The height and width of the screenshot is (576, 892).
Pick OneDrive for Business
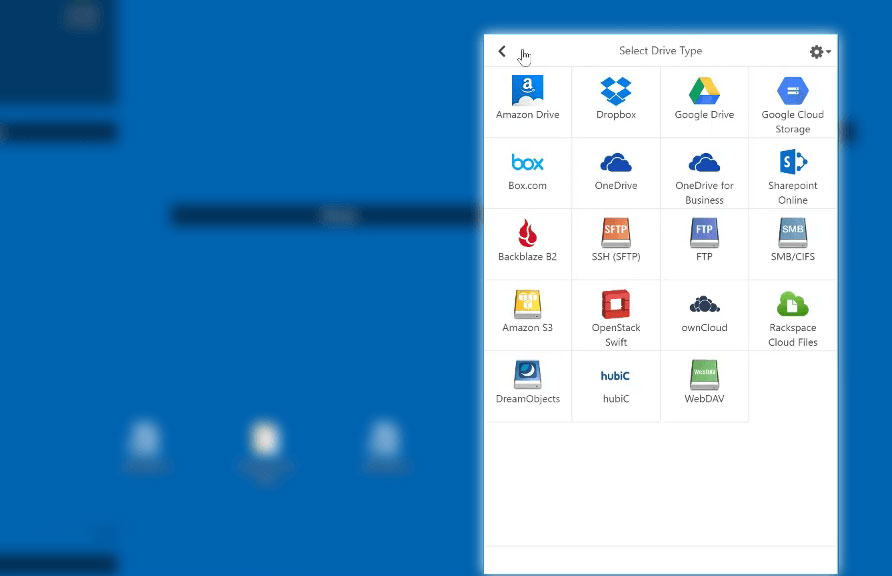point(704,163)
